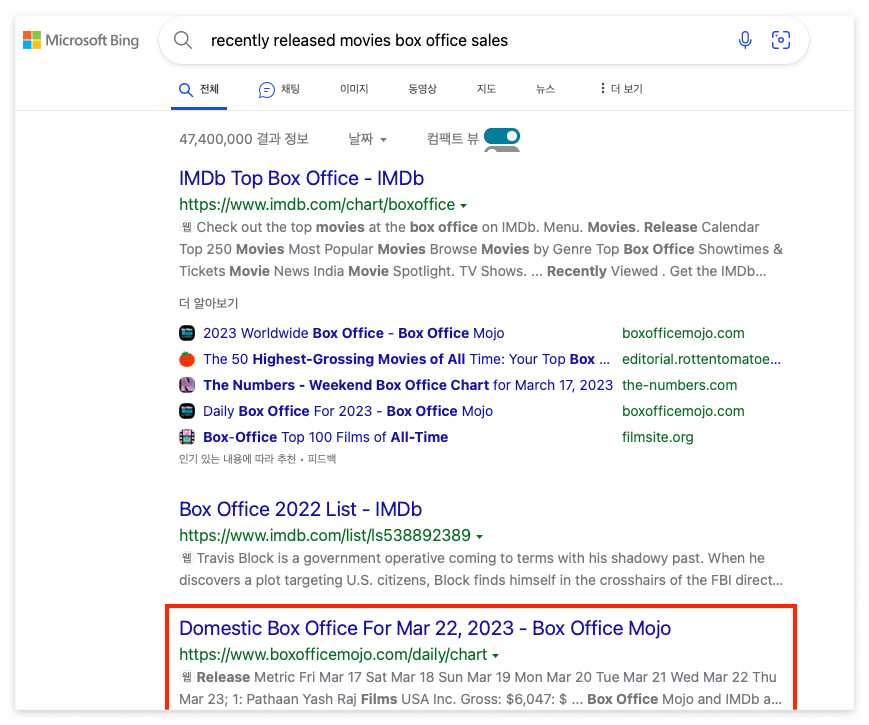Switch to the 뉴스 tab
The width and height of the screenshot is (869, 725).
click(545, 89)
